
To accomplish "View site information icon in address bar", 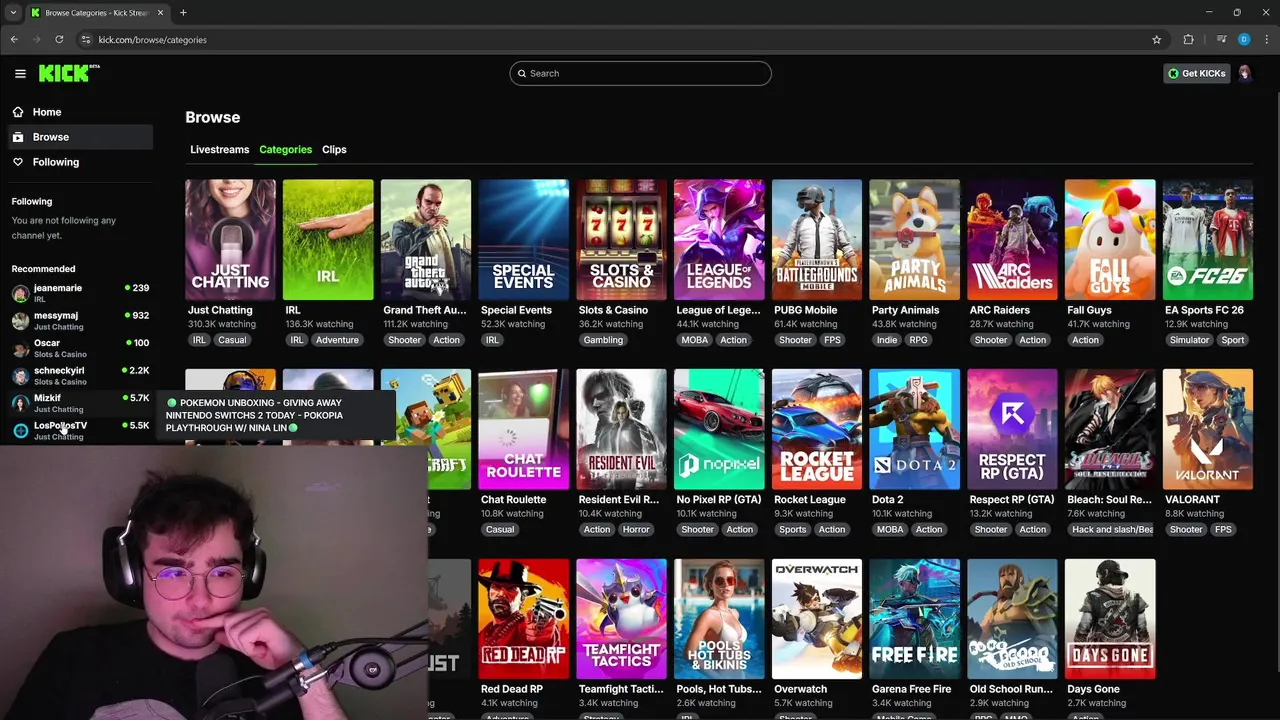I will coord(86,39).
